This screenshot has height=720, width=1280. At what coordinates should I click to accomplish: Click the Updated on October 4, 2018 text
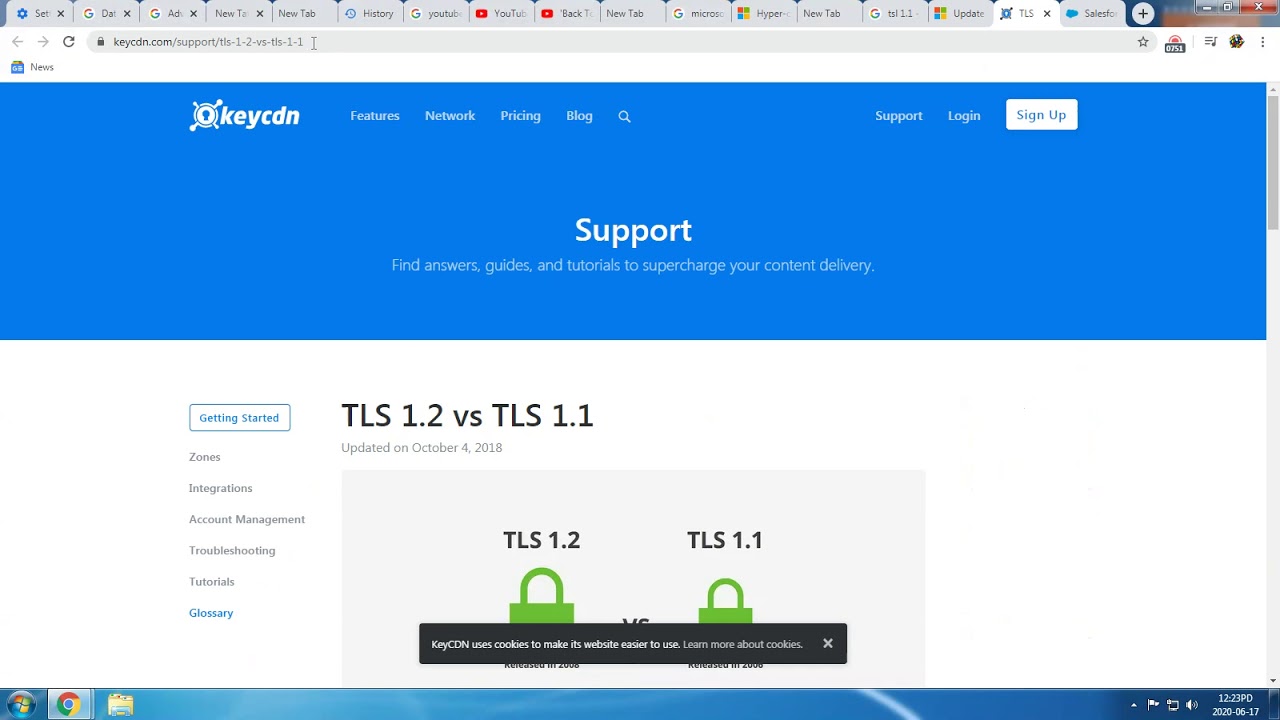click(x=421, y=447)
